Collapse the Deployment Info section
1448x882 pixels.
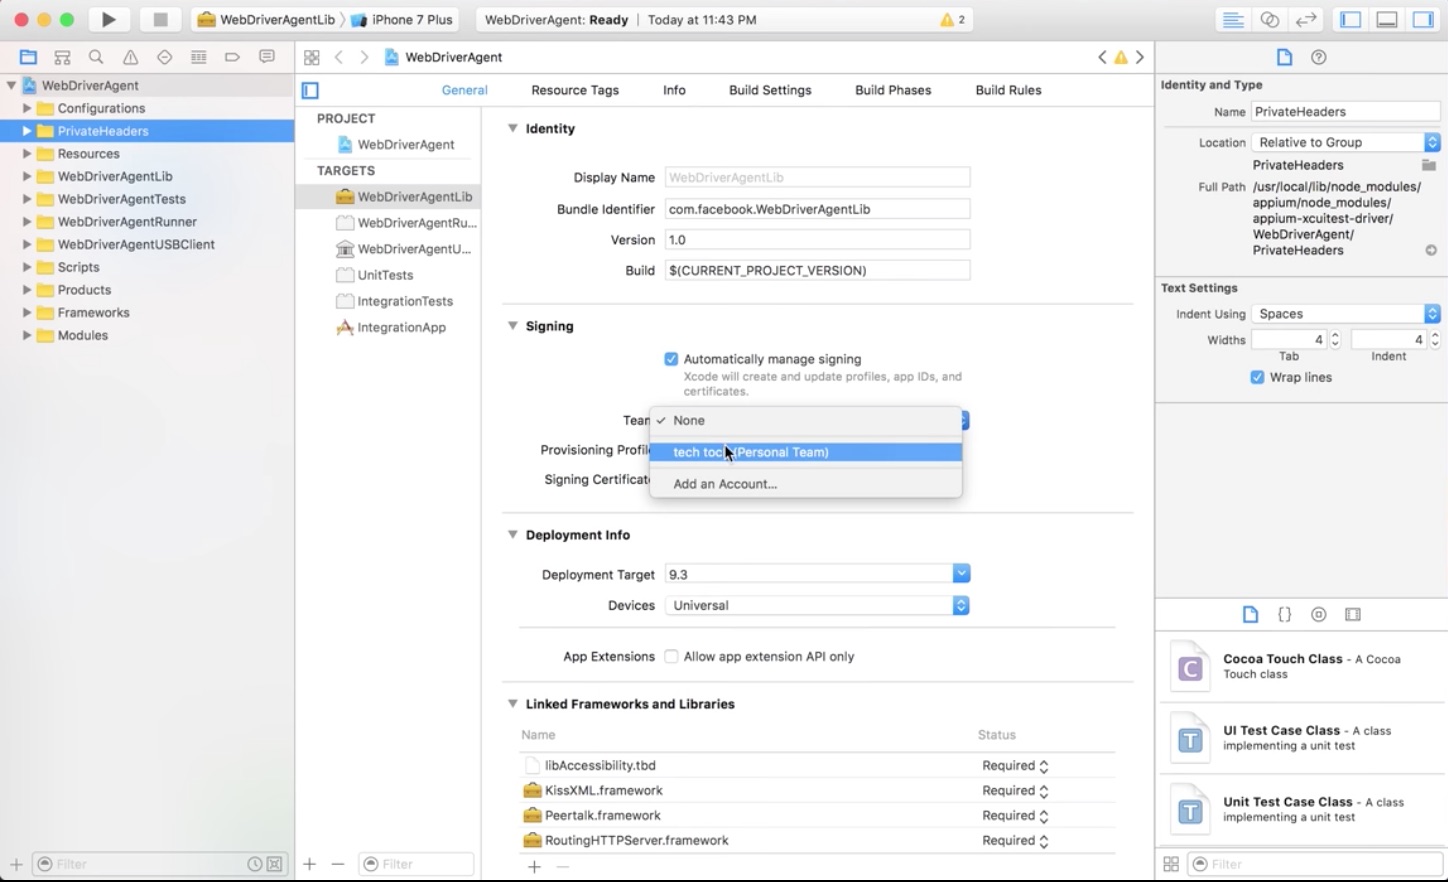(x=512, y=535)
